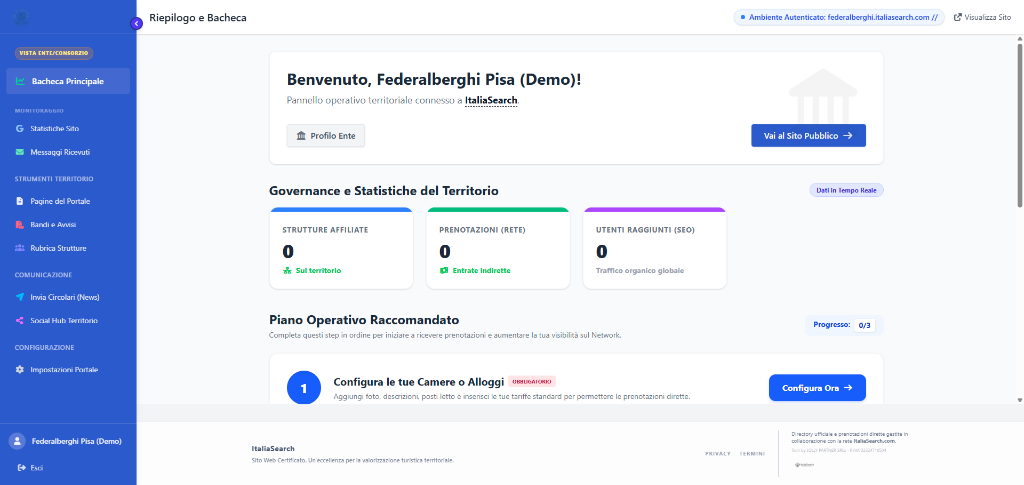Open the PRIVACY footer link
This screenshot has height=485, width=1024.
click(718, 454)
